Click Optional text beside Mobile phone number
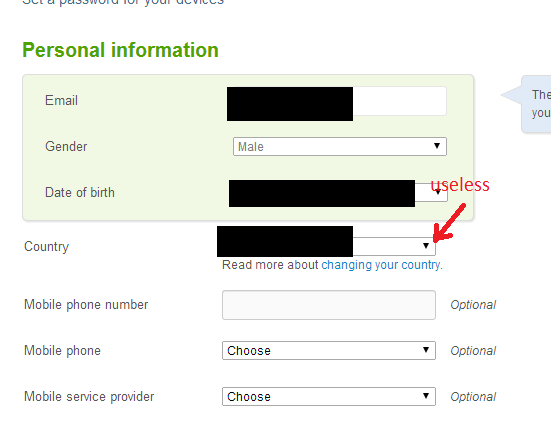This screenshot has width=551, height=434. [x=473, y=305]
